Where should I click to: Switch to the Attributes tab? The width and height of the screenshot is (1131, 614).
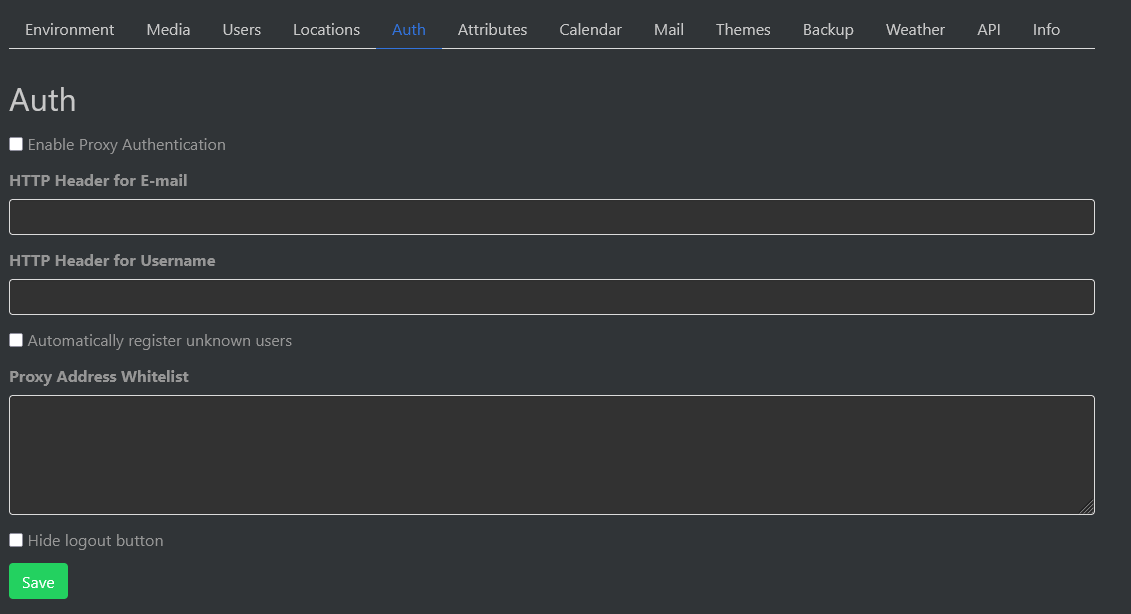(492, 29)
